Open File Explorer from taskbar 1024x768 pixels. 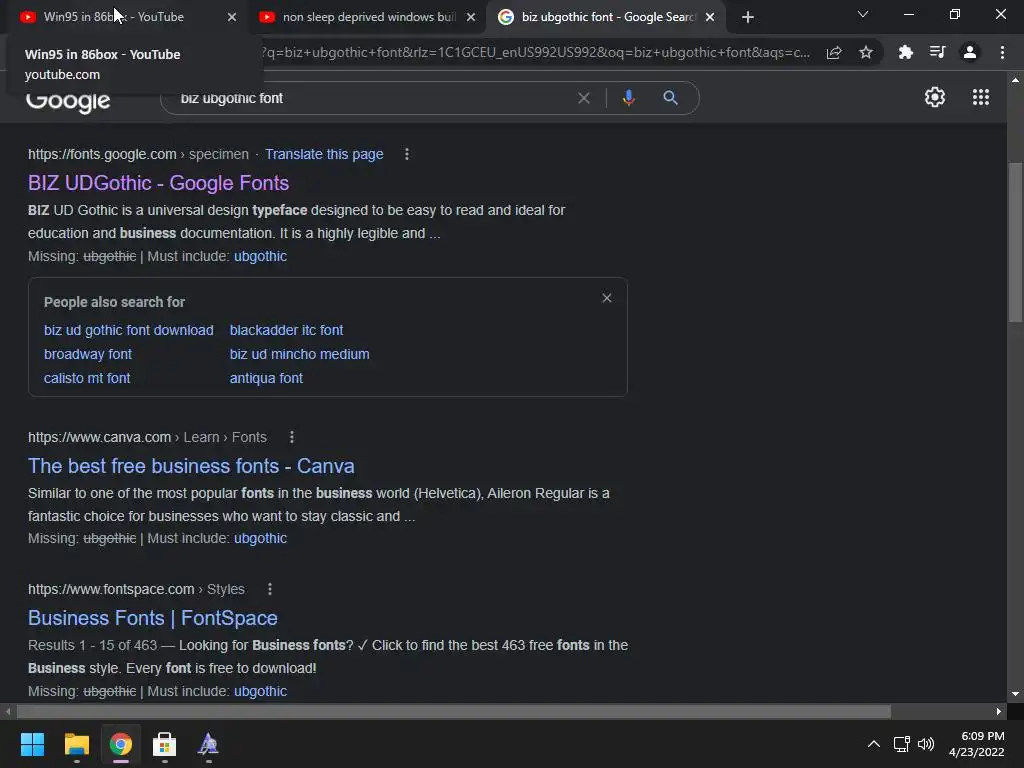point(76,744)
